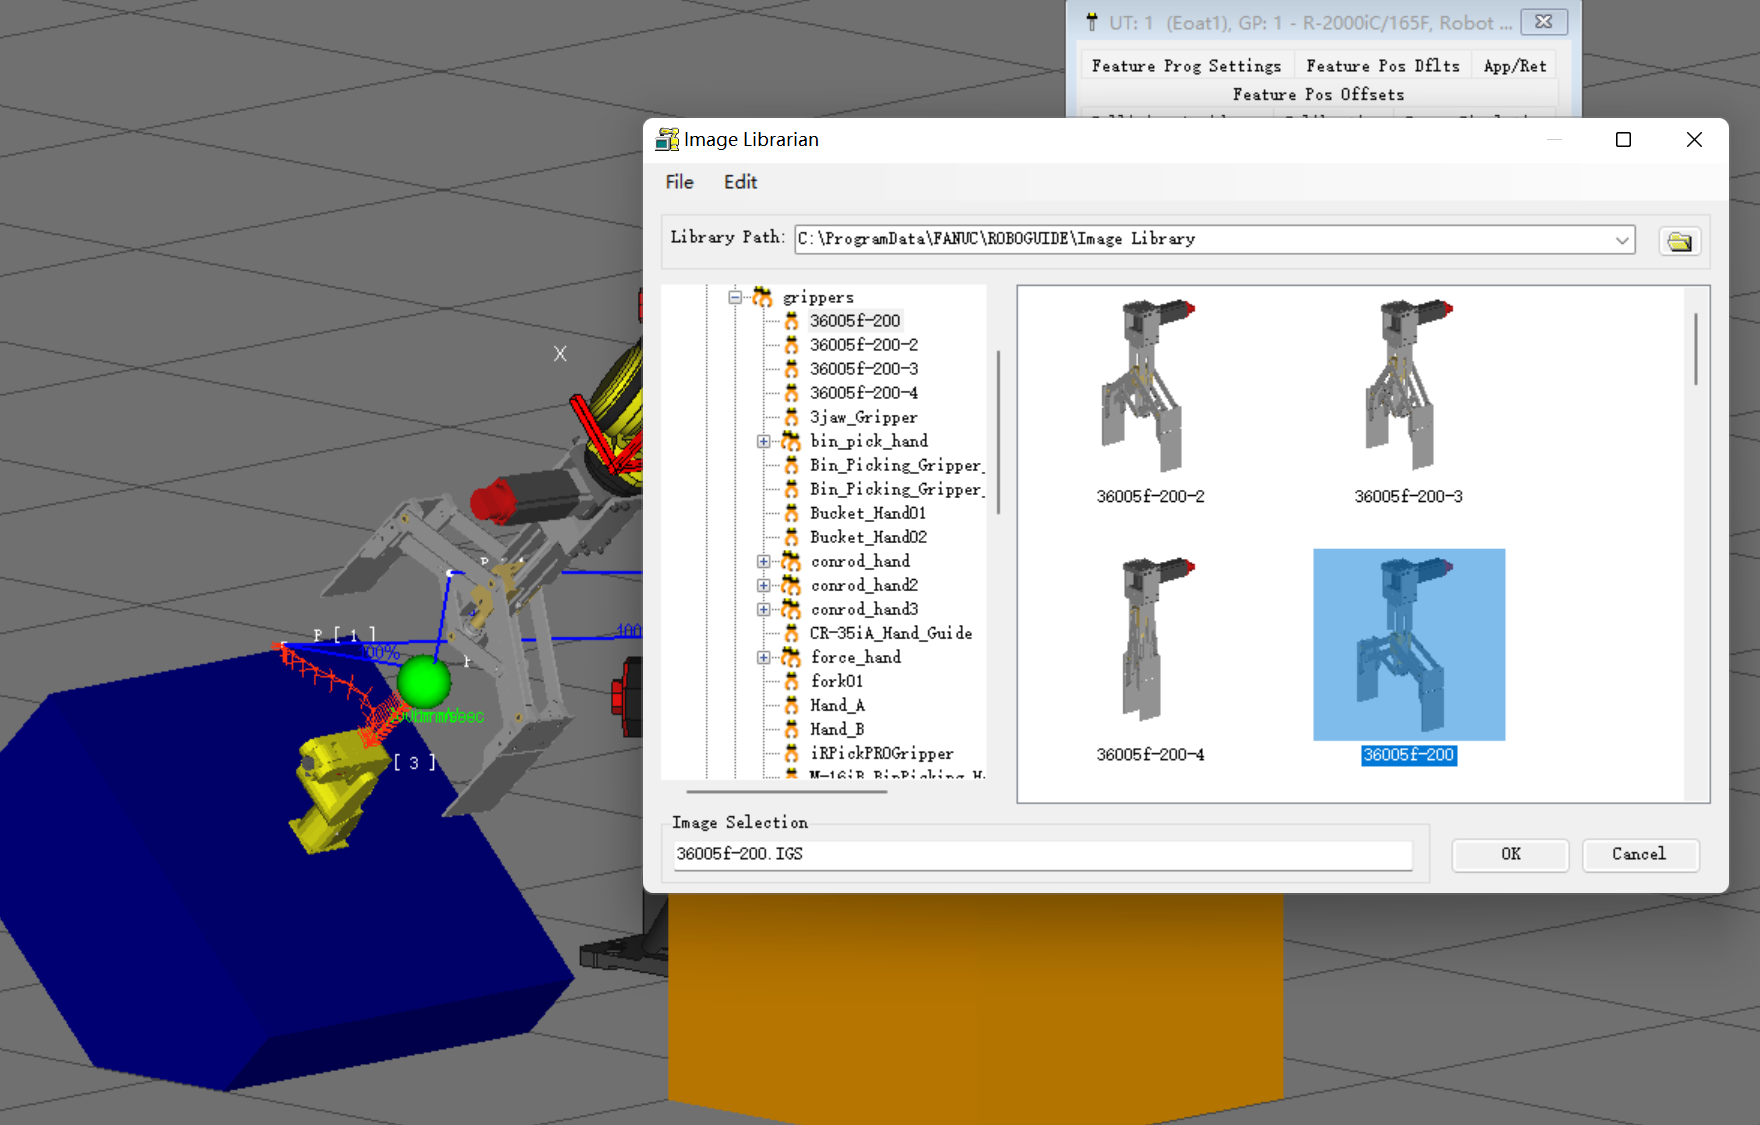Select 36005f-200-4 in the tree

[864, 393]
